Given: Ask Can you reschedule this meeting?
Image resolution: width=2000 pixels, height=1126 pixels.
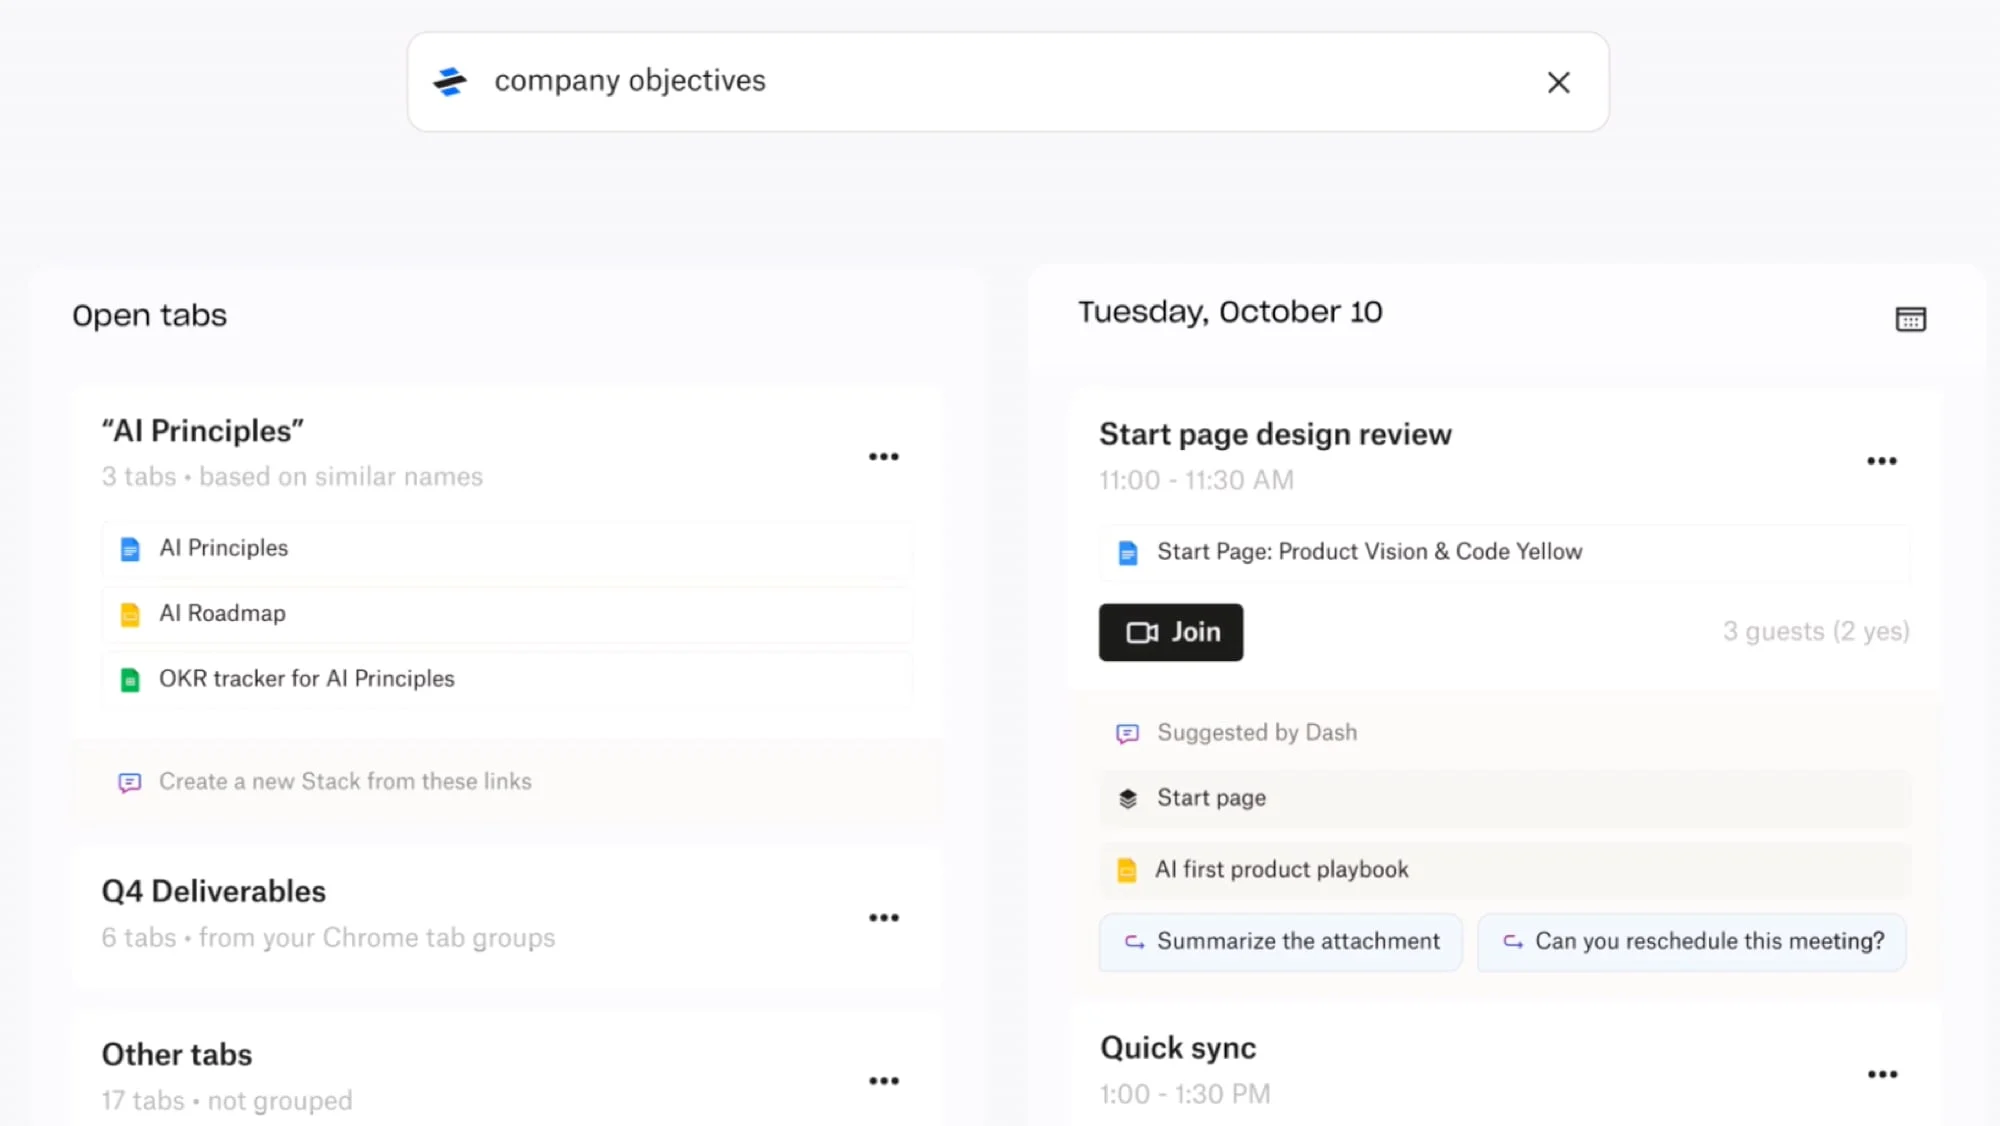Looking at the screenshot, I should click(1692, 942).
